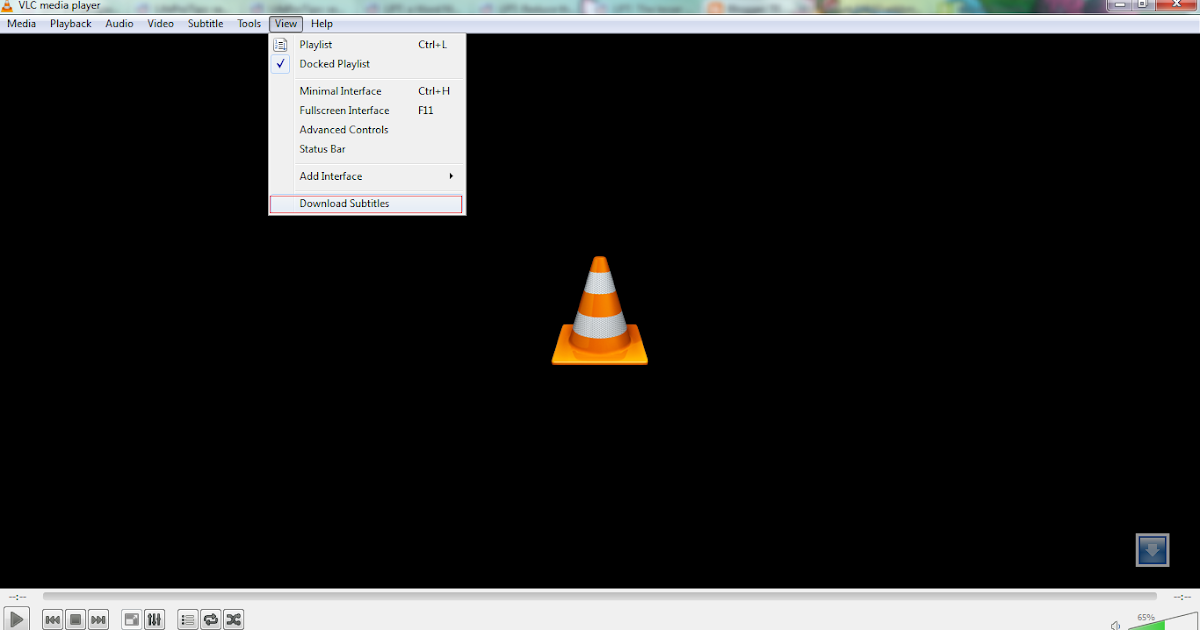Stop playback using the square Stop icon
The height and width of the screenshot is (630, 1200).
point(75,620)
